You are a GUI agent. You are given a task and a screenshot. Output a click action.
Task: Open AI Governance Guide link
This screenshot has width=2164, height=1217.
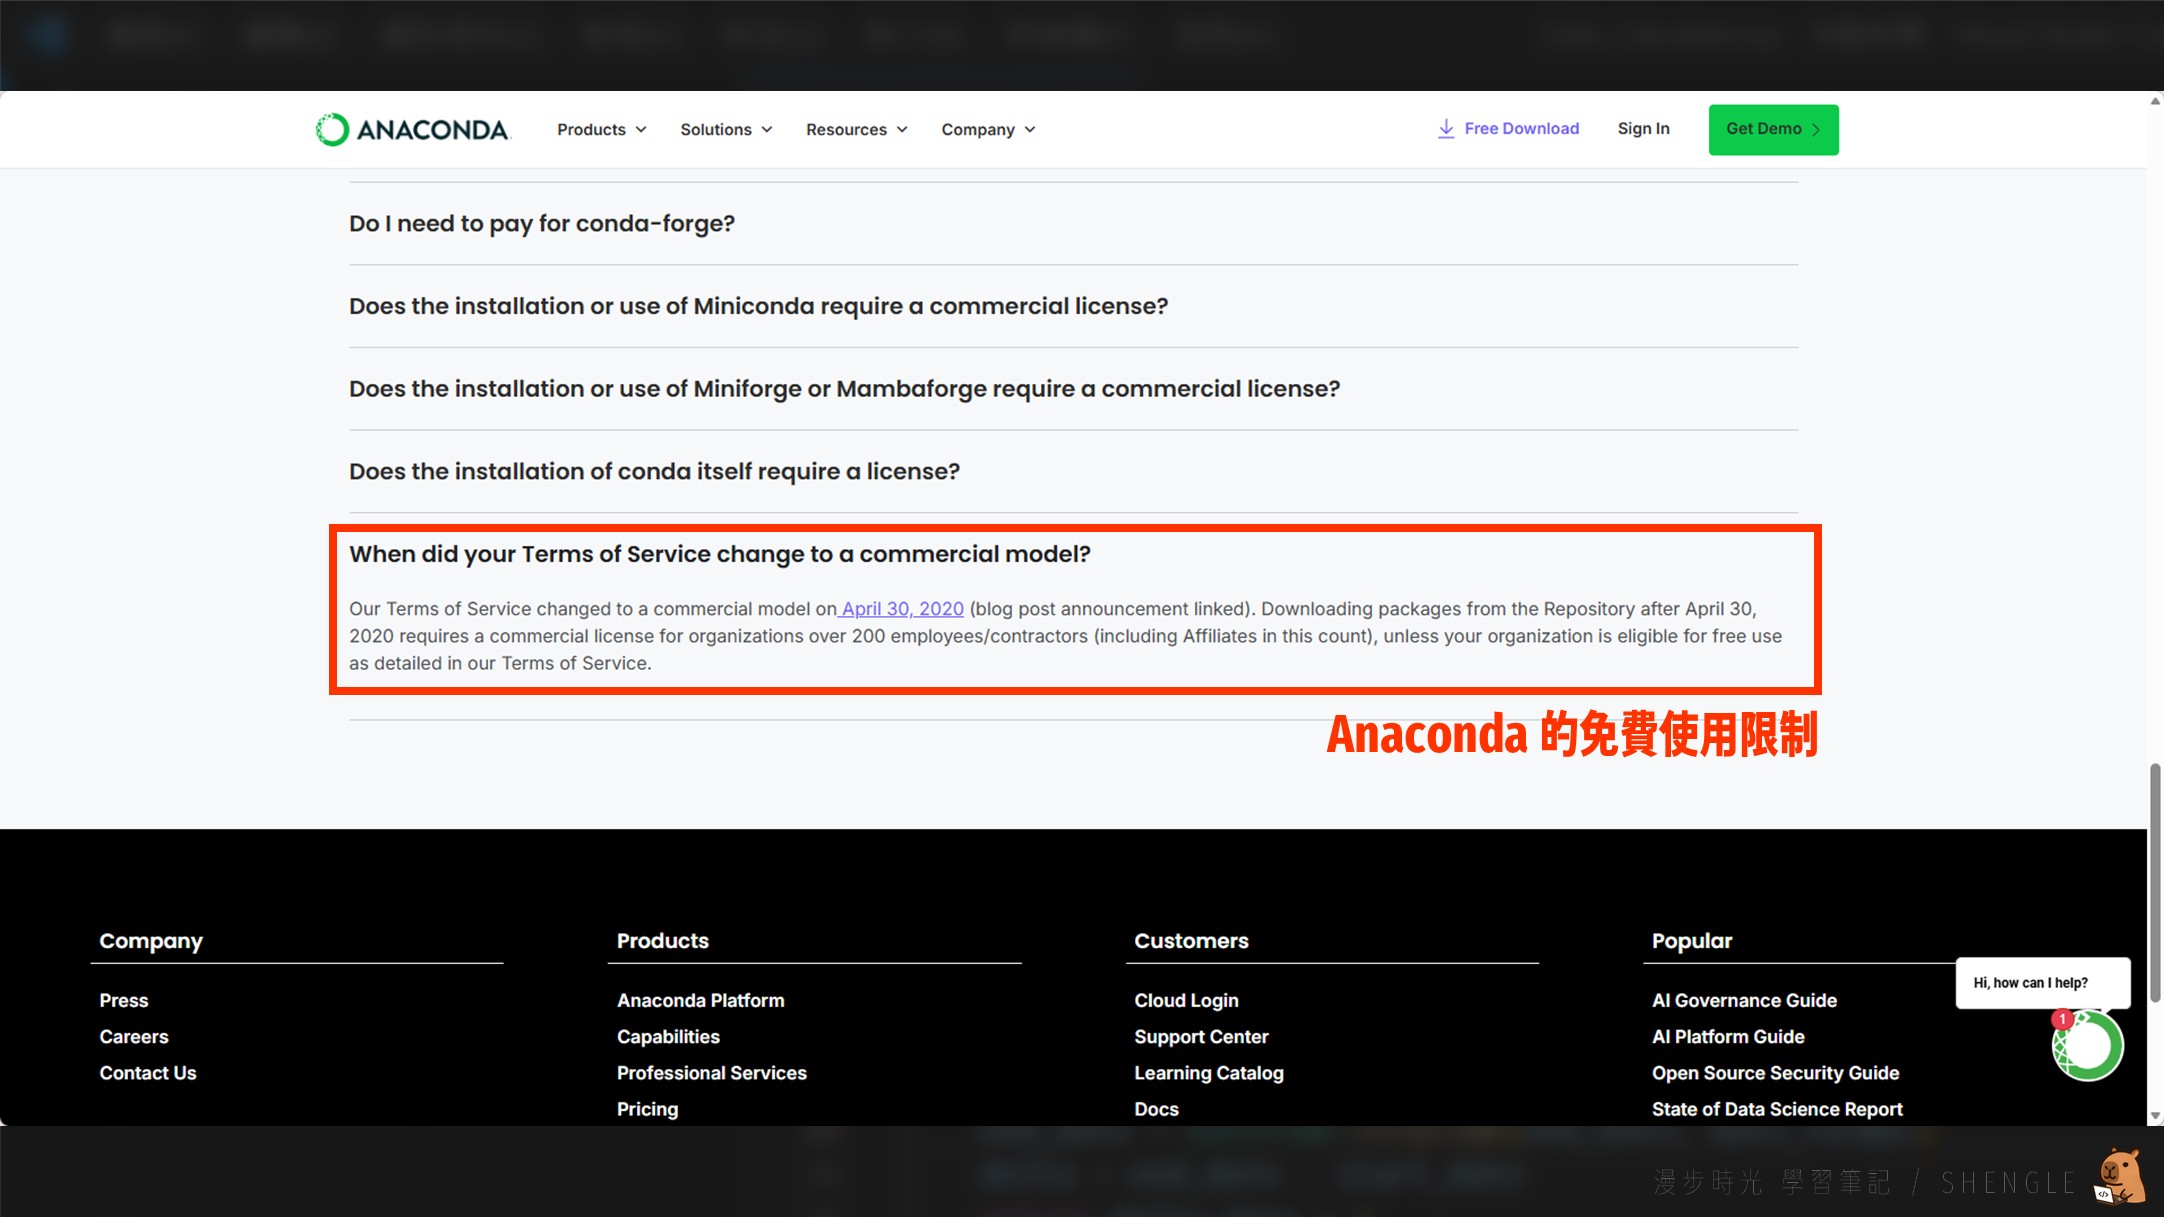coord(1744,1000)
